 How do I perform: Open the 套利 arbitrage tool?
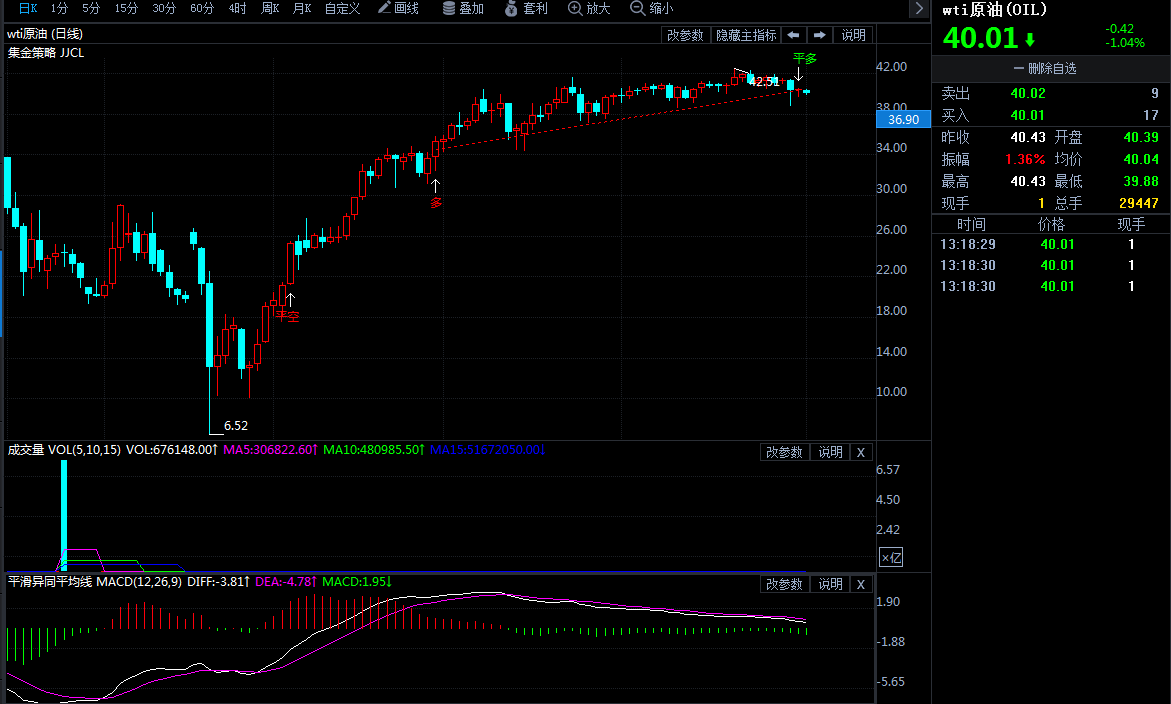[527, 8]
